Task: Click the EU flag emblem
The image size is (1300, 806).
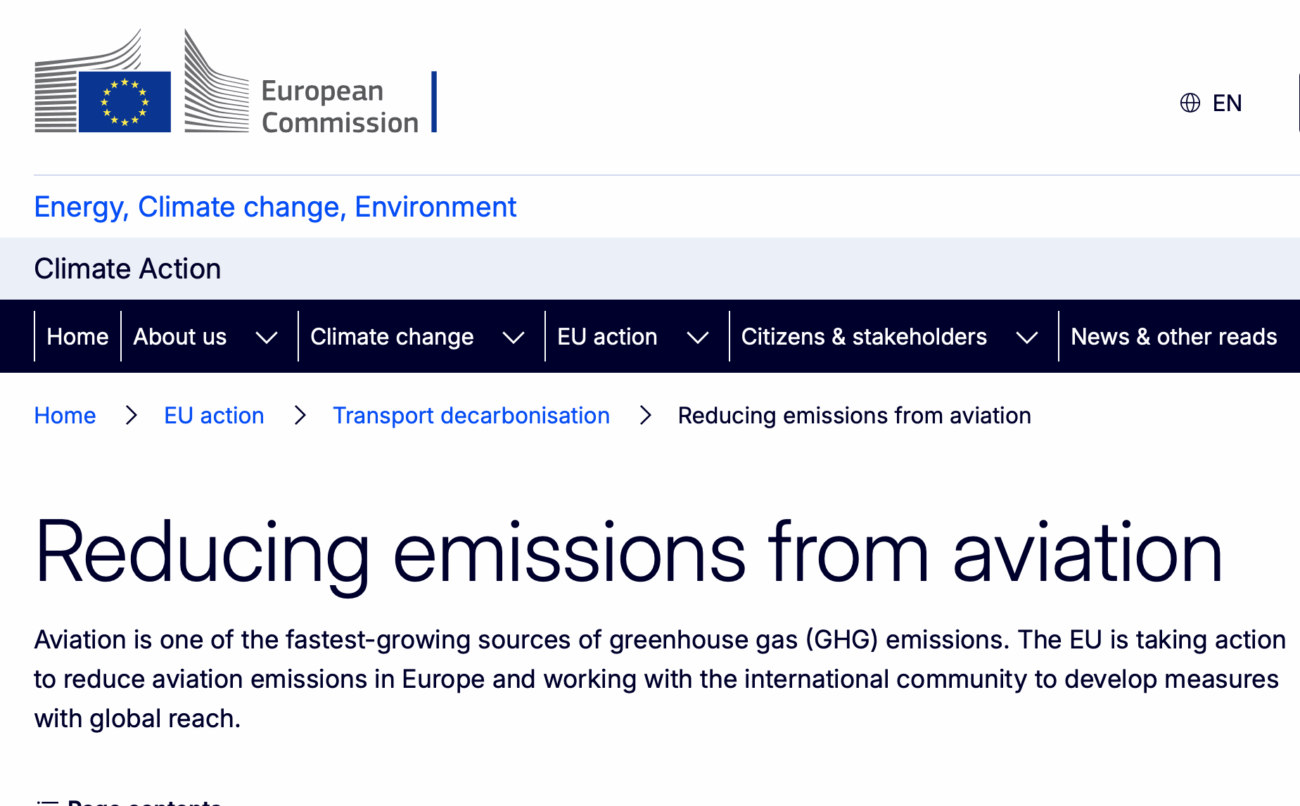Action: [x=125, y=101]
